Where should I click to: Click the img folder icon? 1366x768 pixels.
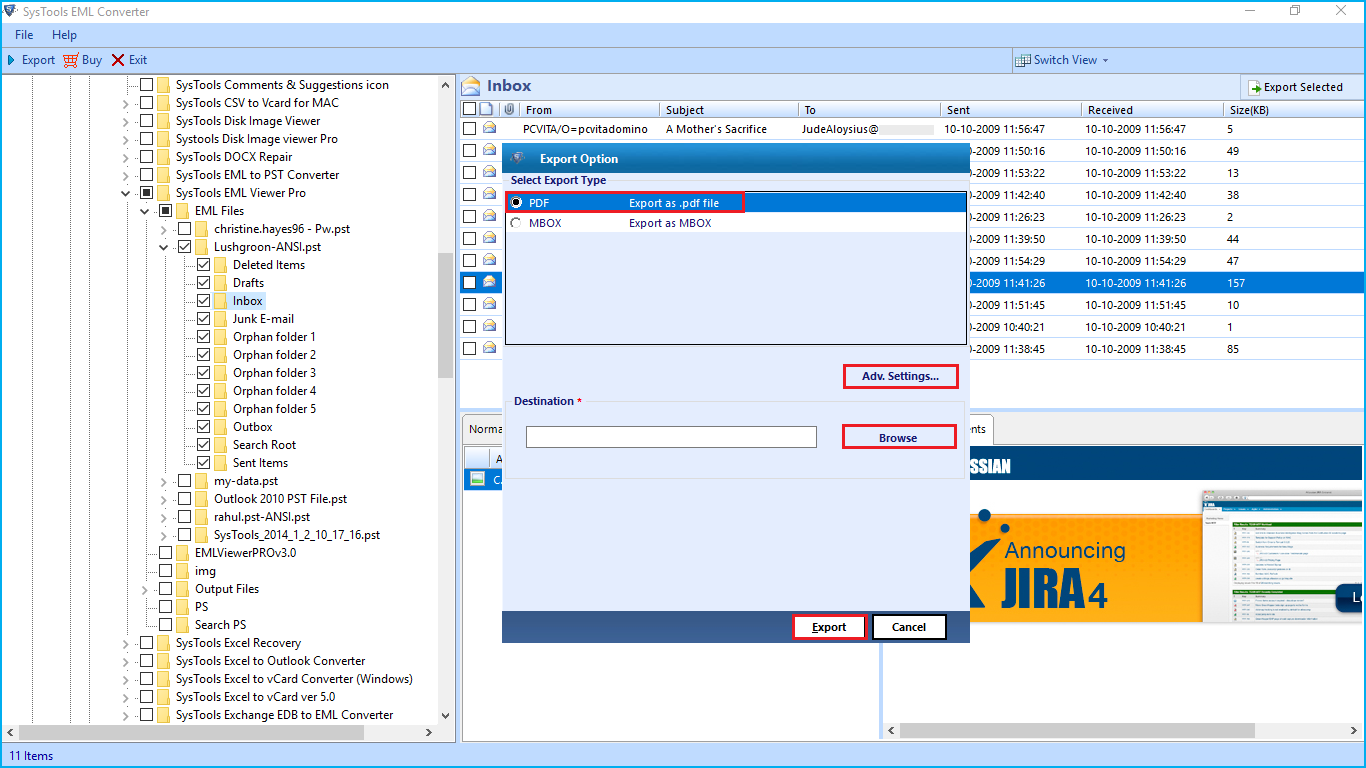(184, 571)
